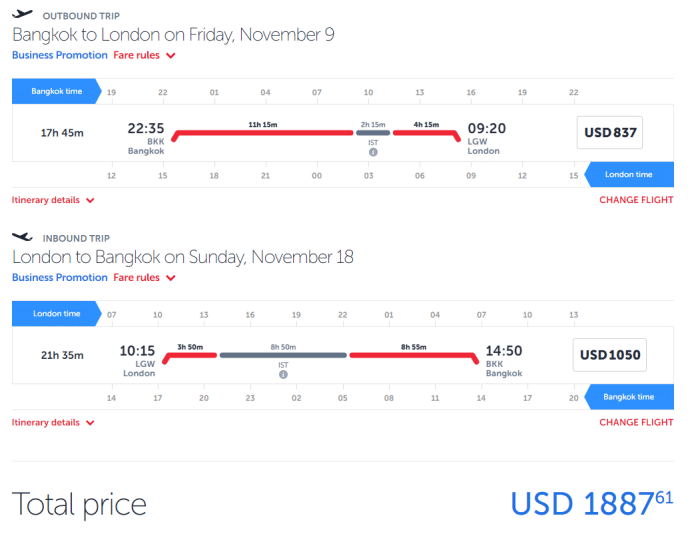Open the IST layover info icon on inbound flight
The height and width of the screenshot is (538, 696).
[x=283, y=375]
